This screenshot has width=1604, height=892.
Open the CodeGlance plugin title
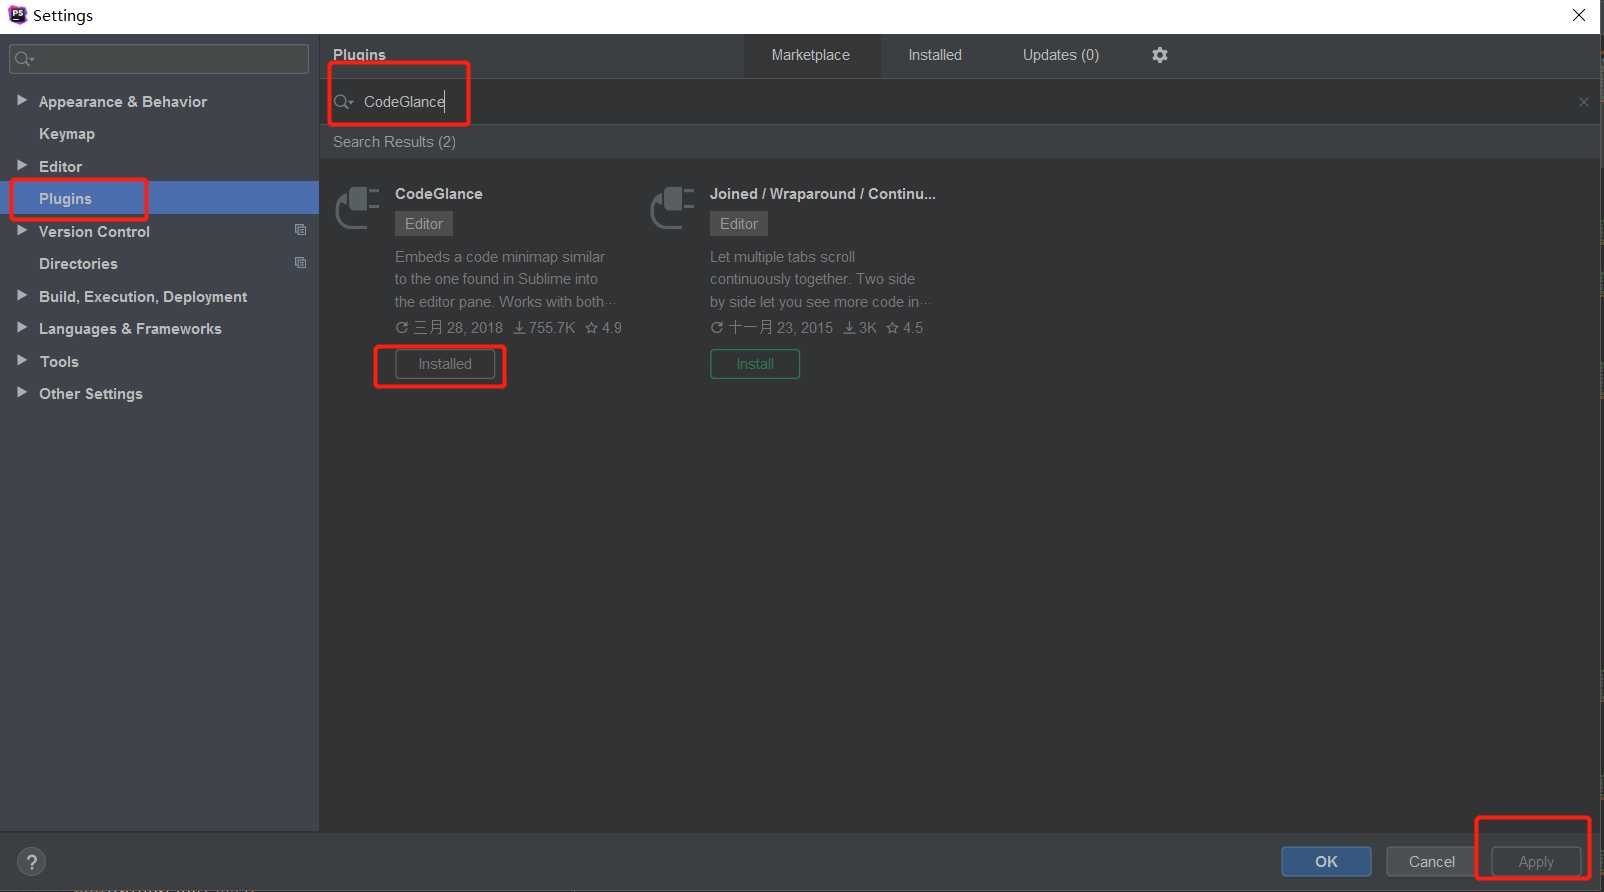(439, 194)
